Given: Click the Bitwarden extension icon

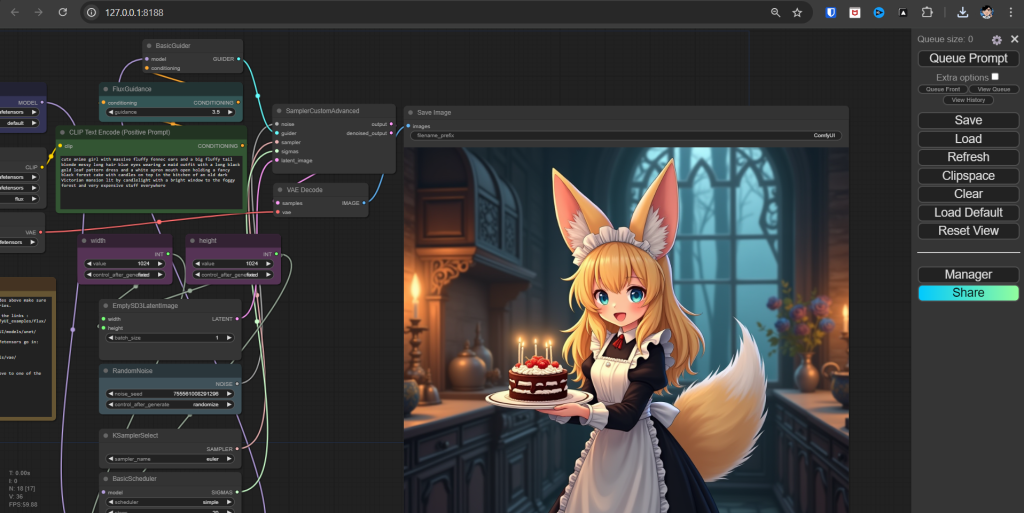Looking at the screenshot, I should point(831,12).
